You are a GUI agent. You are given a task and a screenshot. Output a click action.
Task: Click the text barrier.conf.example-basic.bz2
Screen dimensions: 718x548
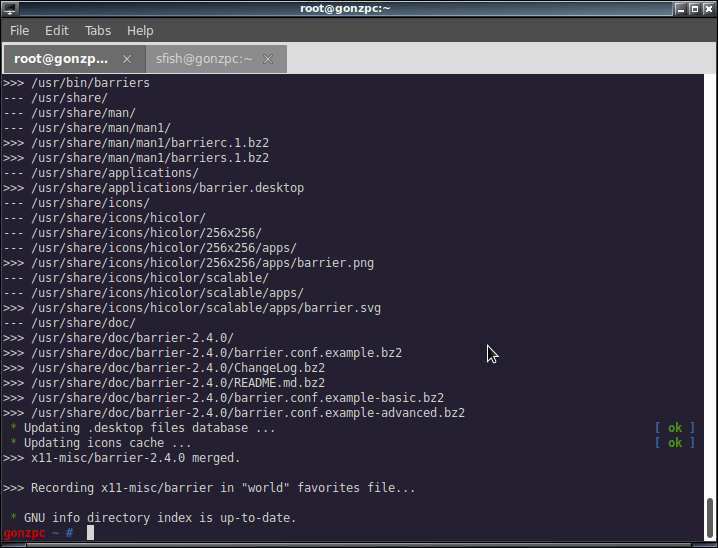pyautogui.click(x=339, y=398)
